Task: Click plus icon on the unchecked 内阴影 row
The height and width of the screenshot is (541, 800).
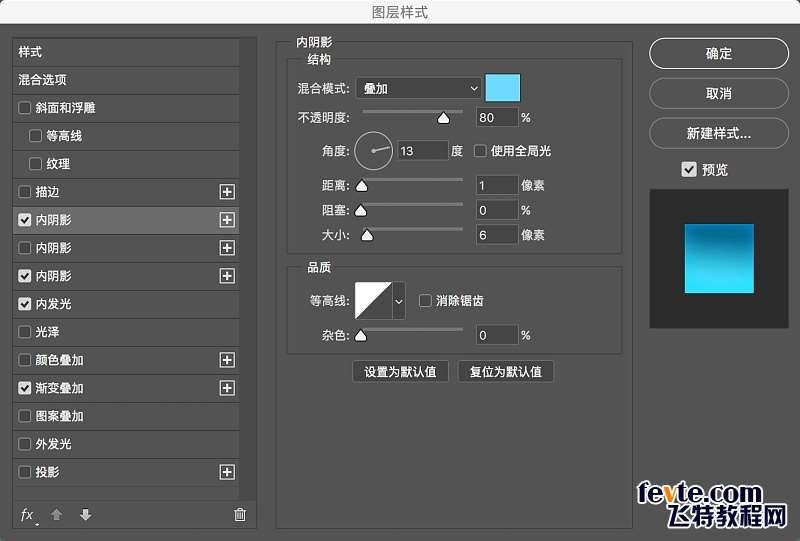Action: pos(227,248)
